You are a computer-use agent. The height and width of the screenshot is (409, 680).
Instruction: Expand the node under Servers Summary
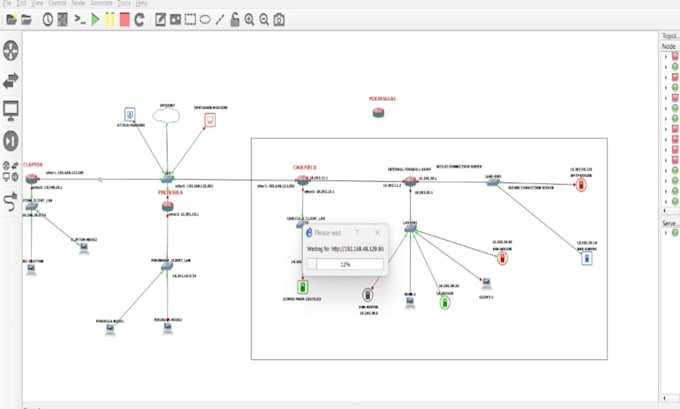click(666, 233)
